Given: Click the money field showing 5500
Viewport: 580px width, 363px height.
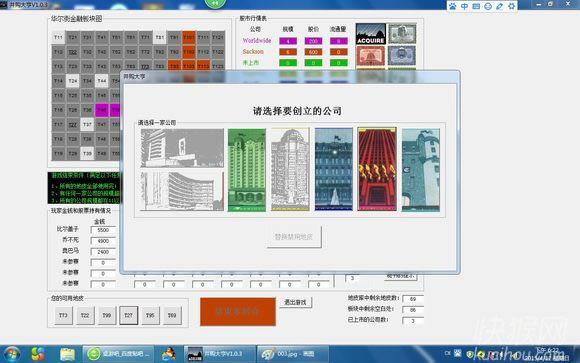Looking at the screenshot, I should 103,230.
